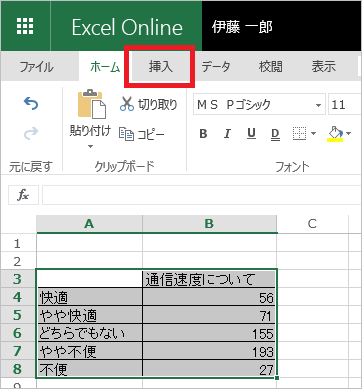Select the cell 不便 in row 8
The width and height of the screenshot is (362, 389).
point(89,369)
